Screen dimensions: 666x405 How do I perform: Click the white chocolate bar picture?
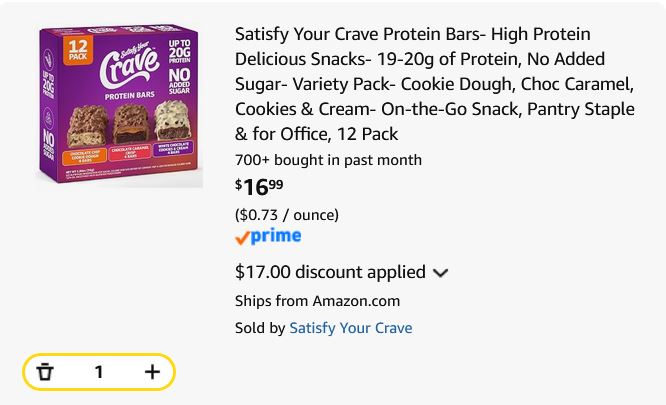[x=172, y=121]
